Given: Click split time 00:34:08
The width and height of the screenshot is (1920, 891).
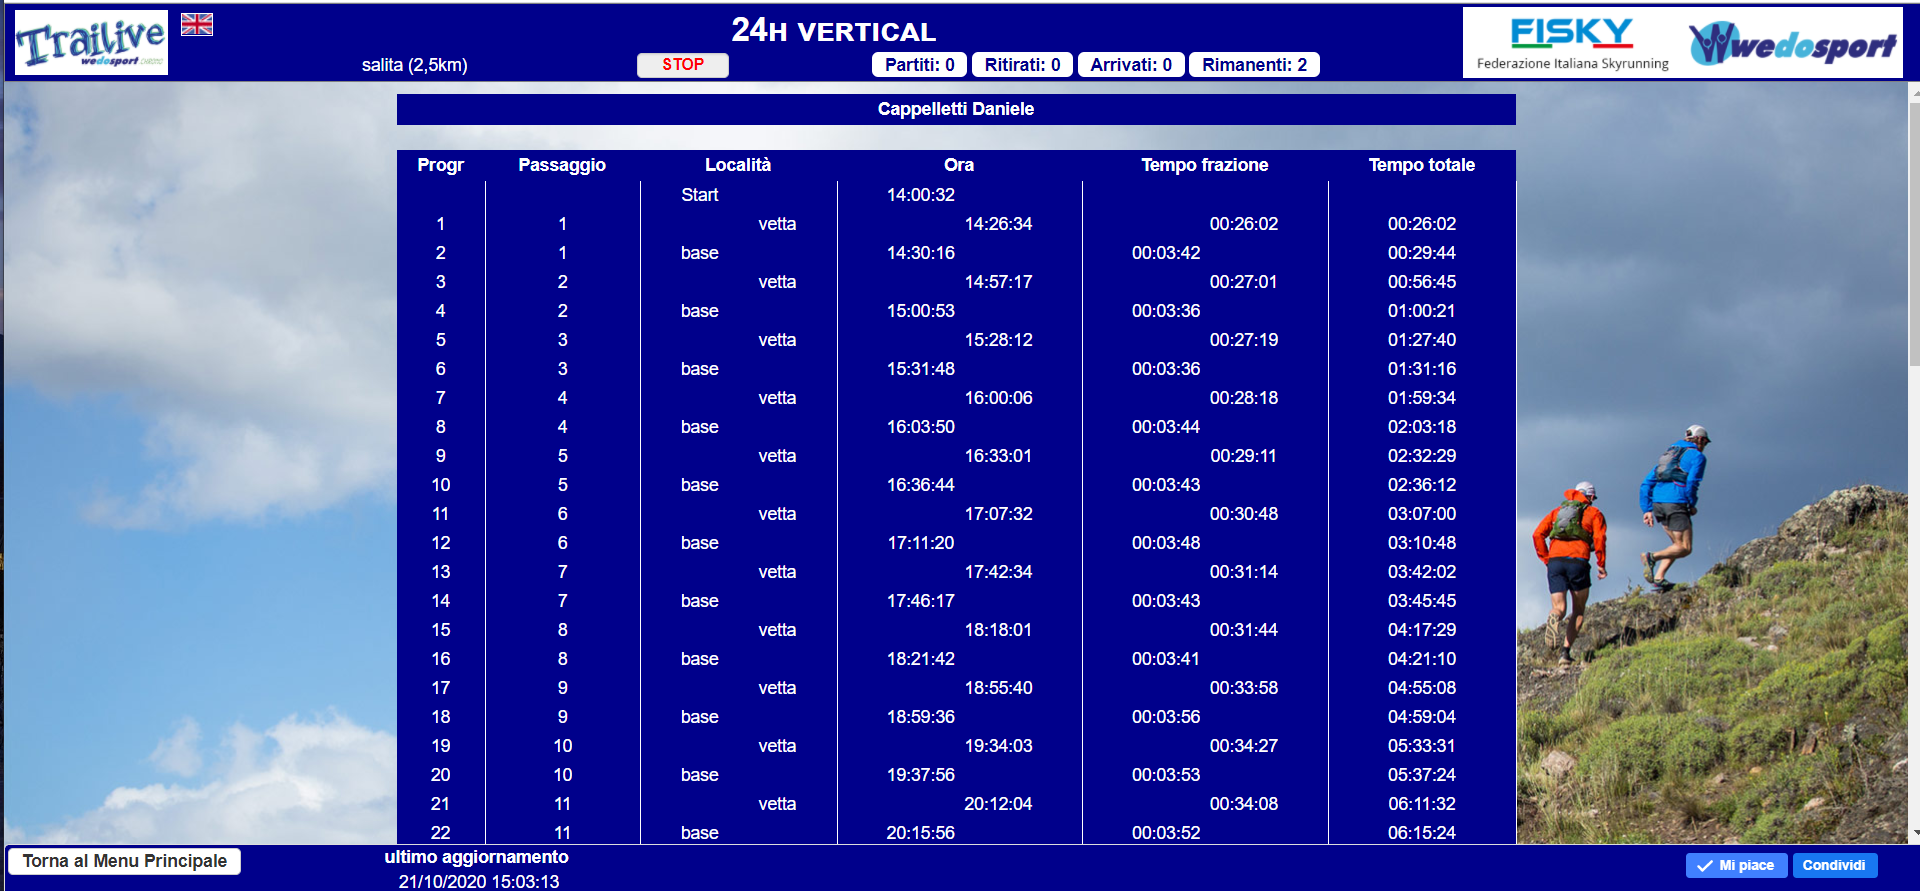Looking at the screenshot, I should pyautogui.click(x=1244, y=804).
